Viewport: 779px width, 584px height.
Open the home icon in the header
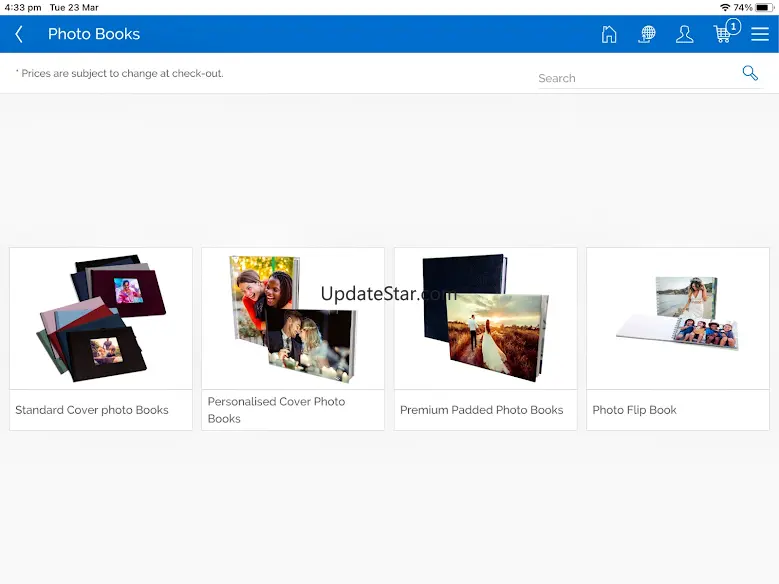tap(609, 34)
